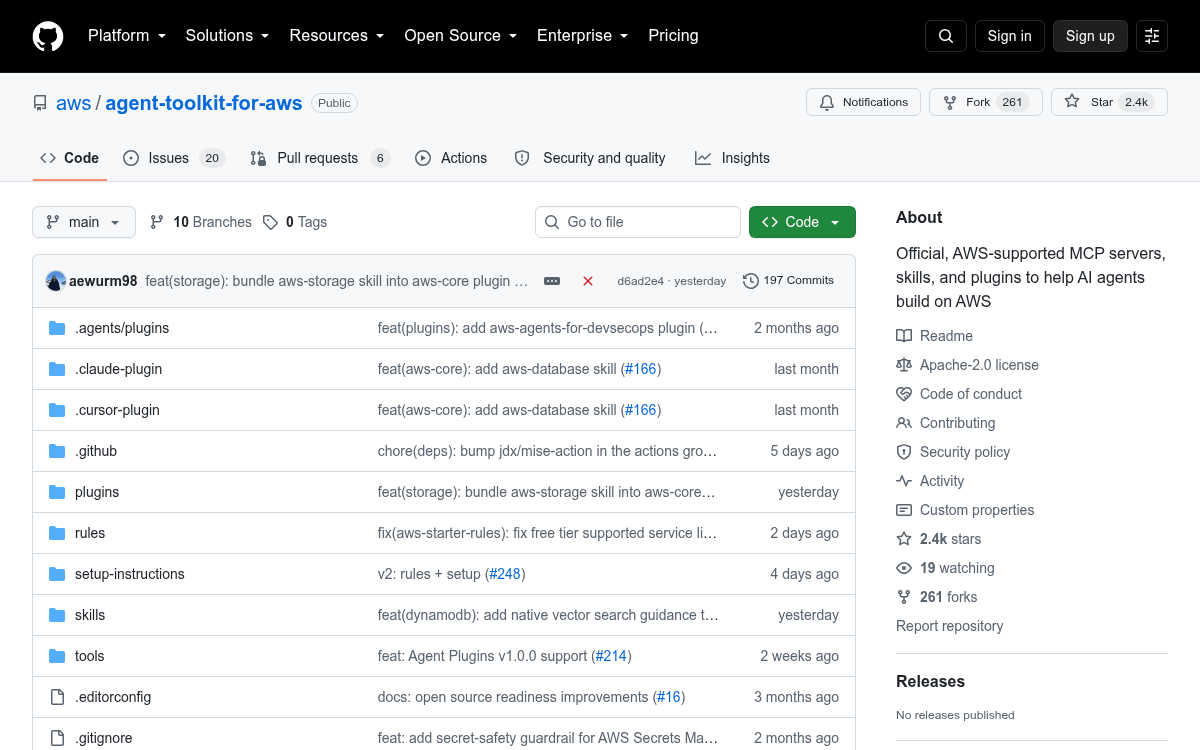Open the main branch dropdown
Viewport: 1200px width, 750px height.
click(x=84, y=222)
